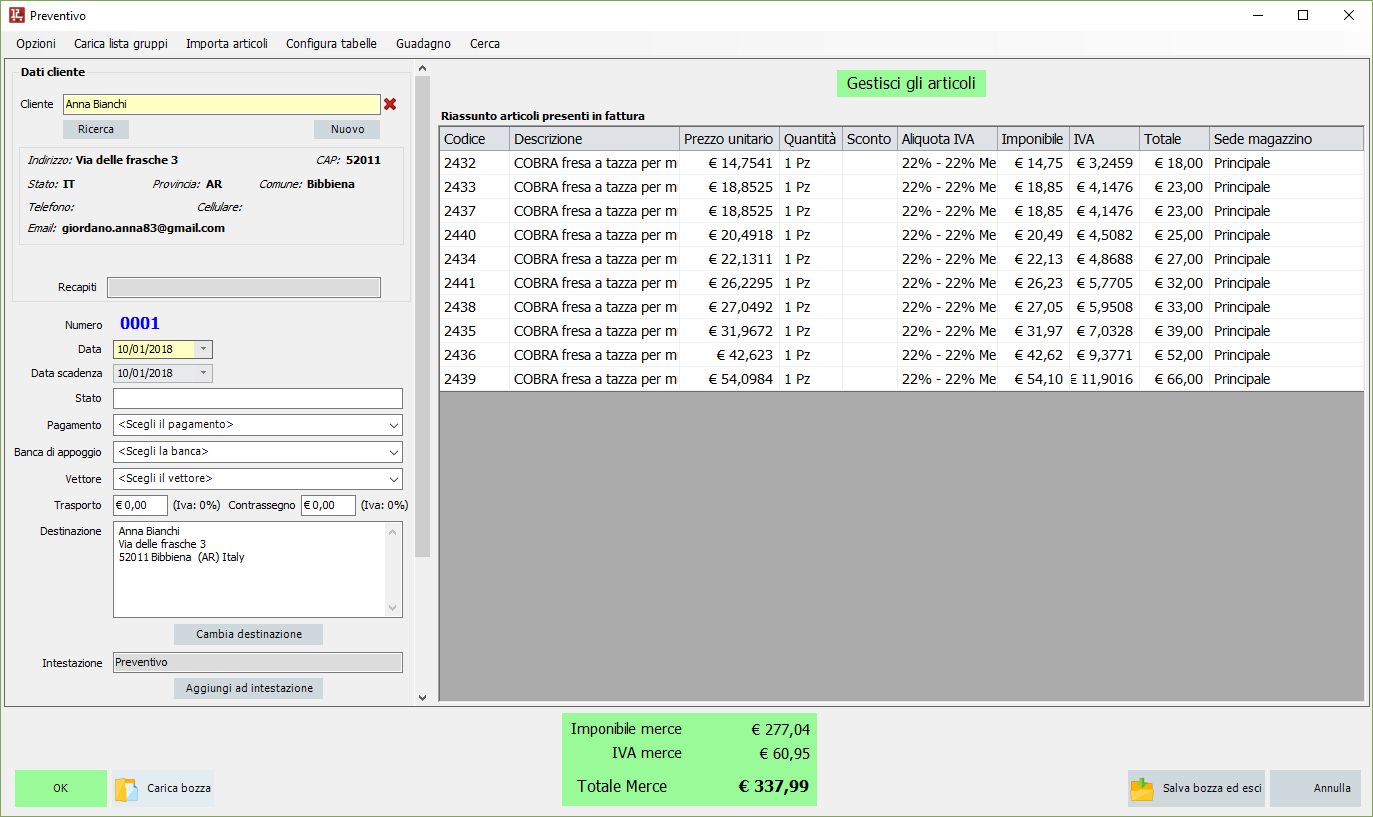
Task: Click the Imponibile column header
Action: coord(1033,139)
